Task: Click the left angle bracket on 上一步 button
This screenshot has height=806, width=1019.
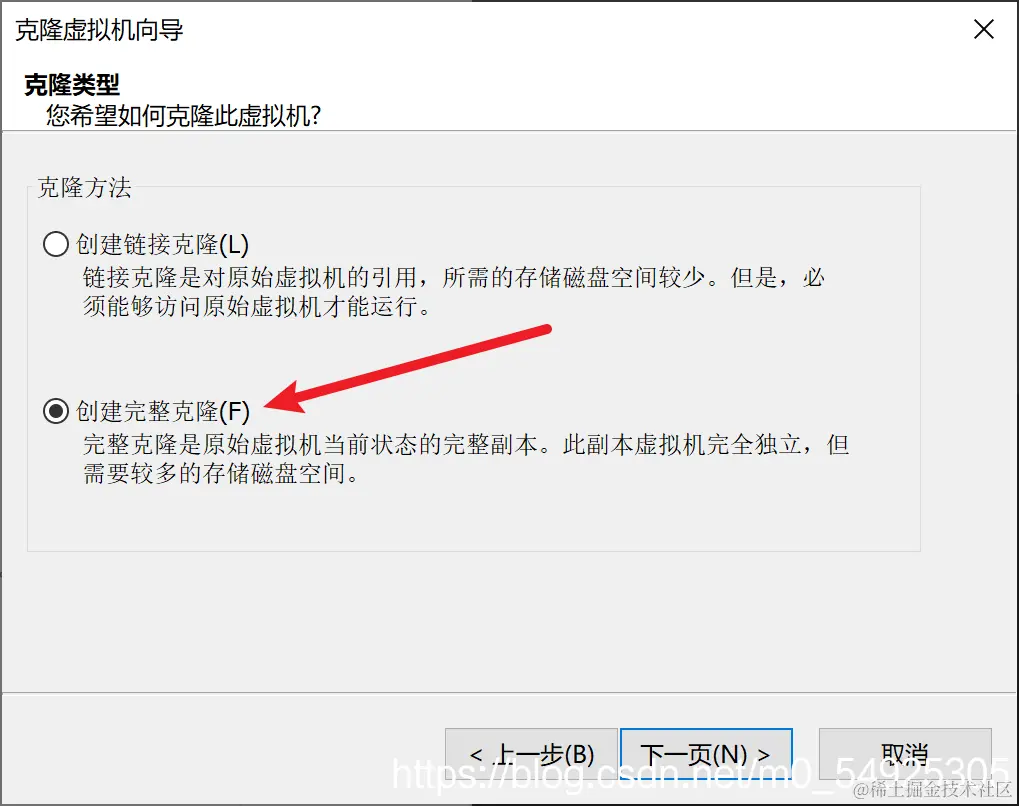Action: click(x=476, y=755)
